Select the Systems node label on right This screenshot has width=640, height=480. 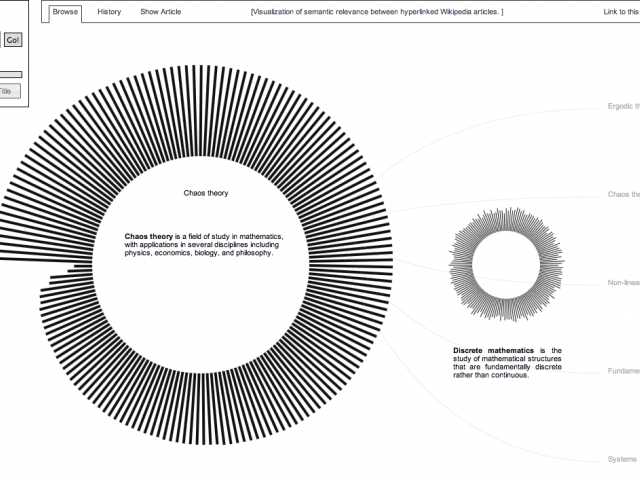(623, 459)
